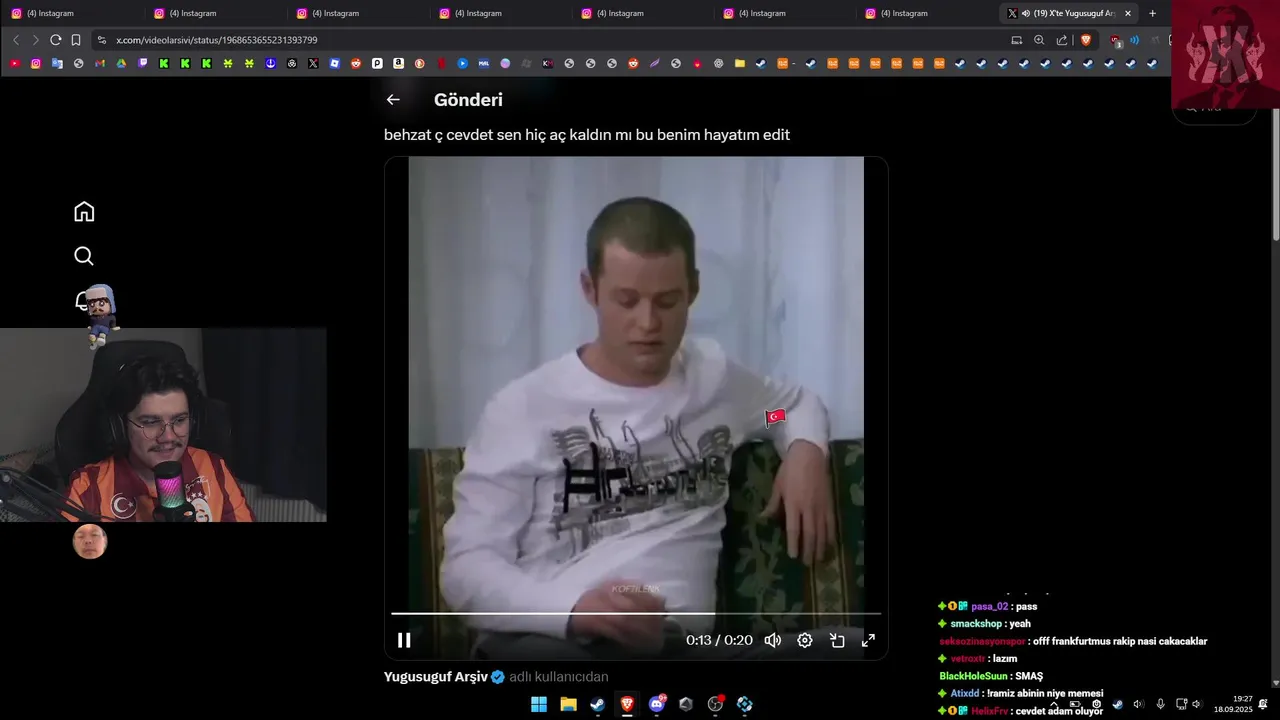The image size is (1280, 720).
Task: Open the X bookmark in bookmarks bar
Action: coord(313,63)
